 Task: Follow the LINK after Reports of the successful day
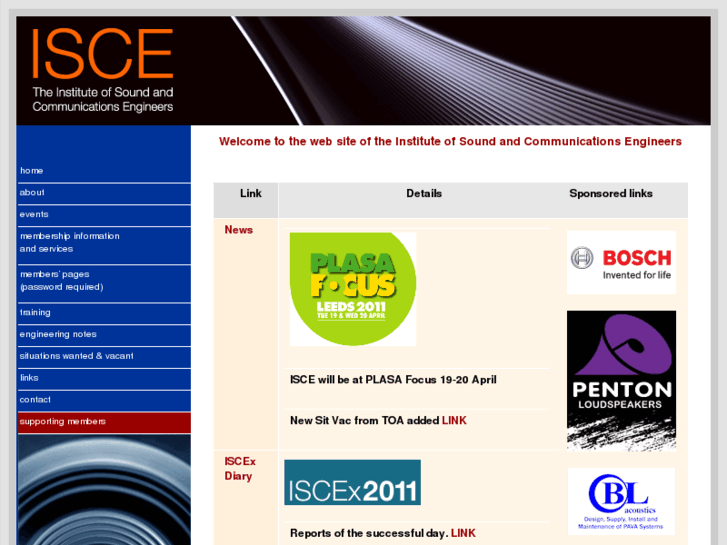[x=463, y=533]
